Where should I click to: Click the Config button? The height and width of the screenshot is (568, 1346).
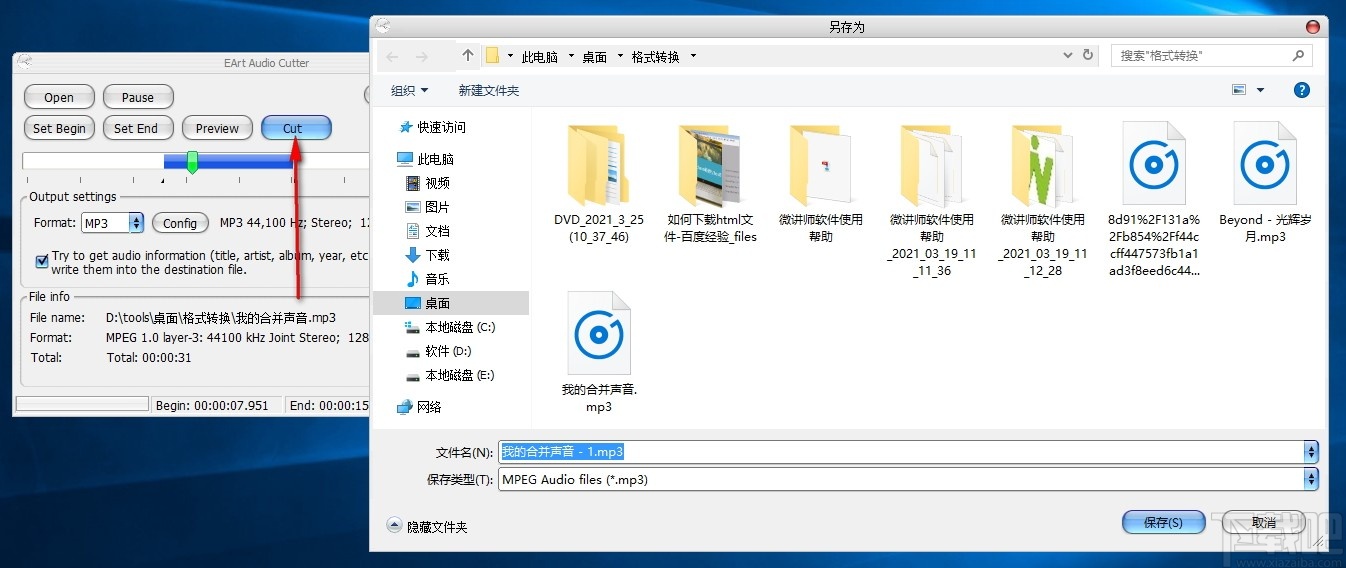click(180, 223)
